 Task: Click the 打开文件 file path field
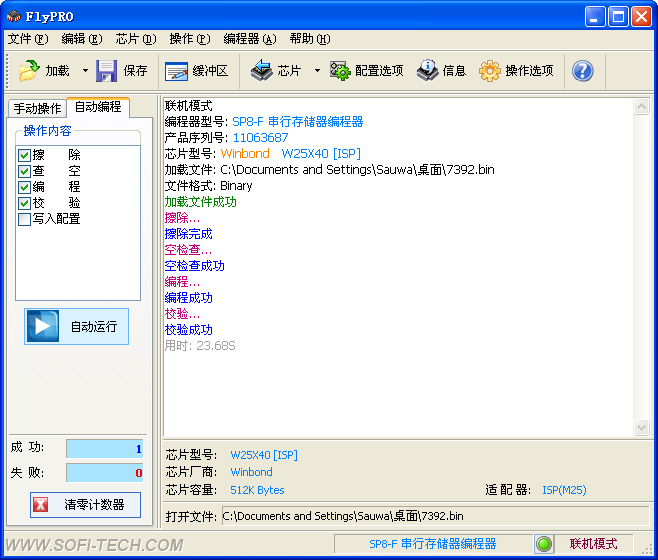pyautogui.click(x=433, y=516)
